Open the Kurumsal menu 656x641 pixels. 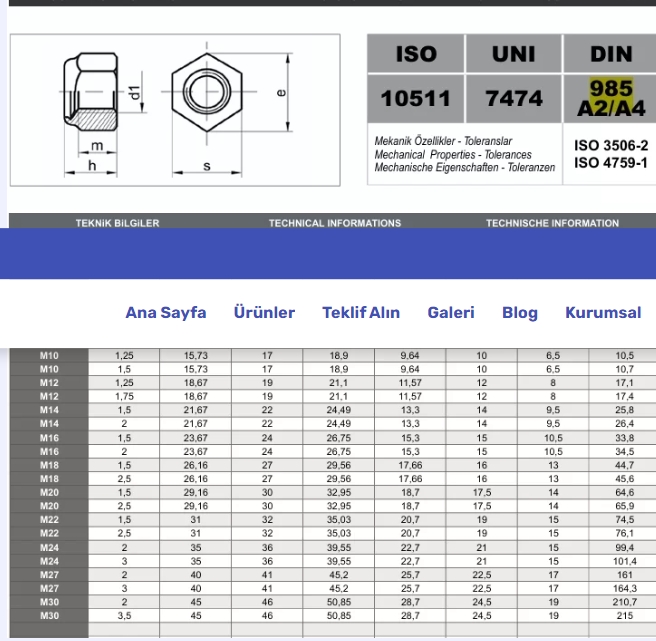tap(603, 313)
